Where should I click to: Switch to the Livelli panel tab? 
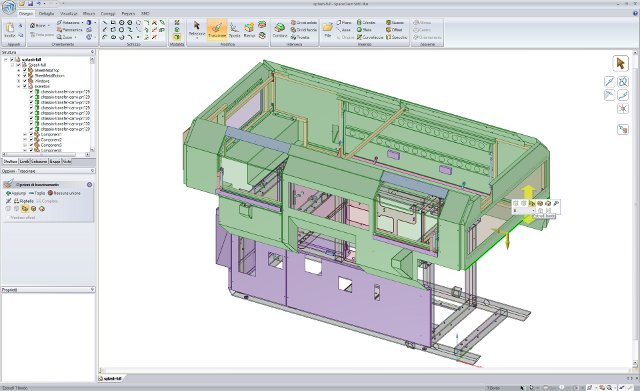click(24, 162)
